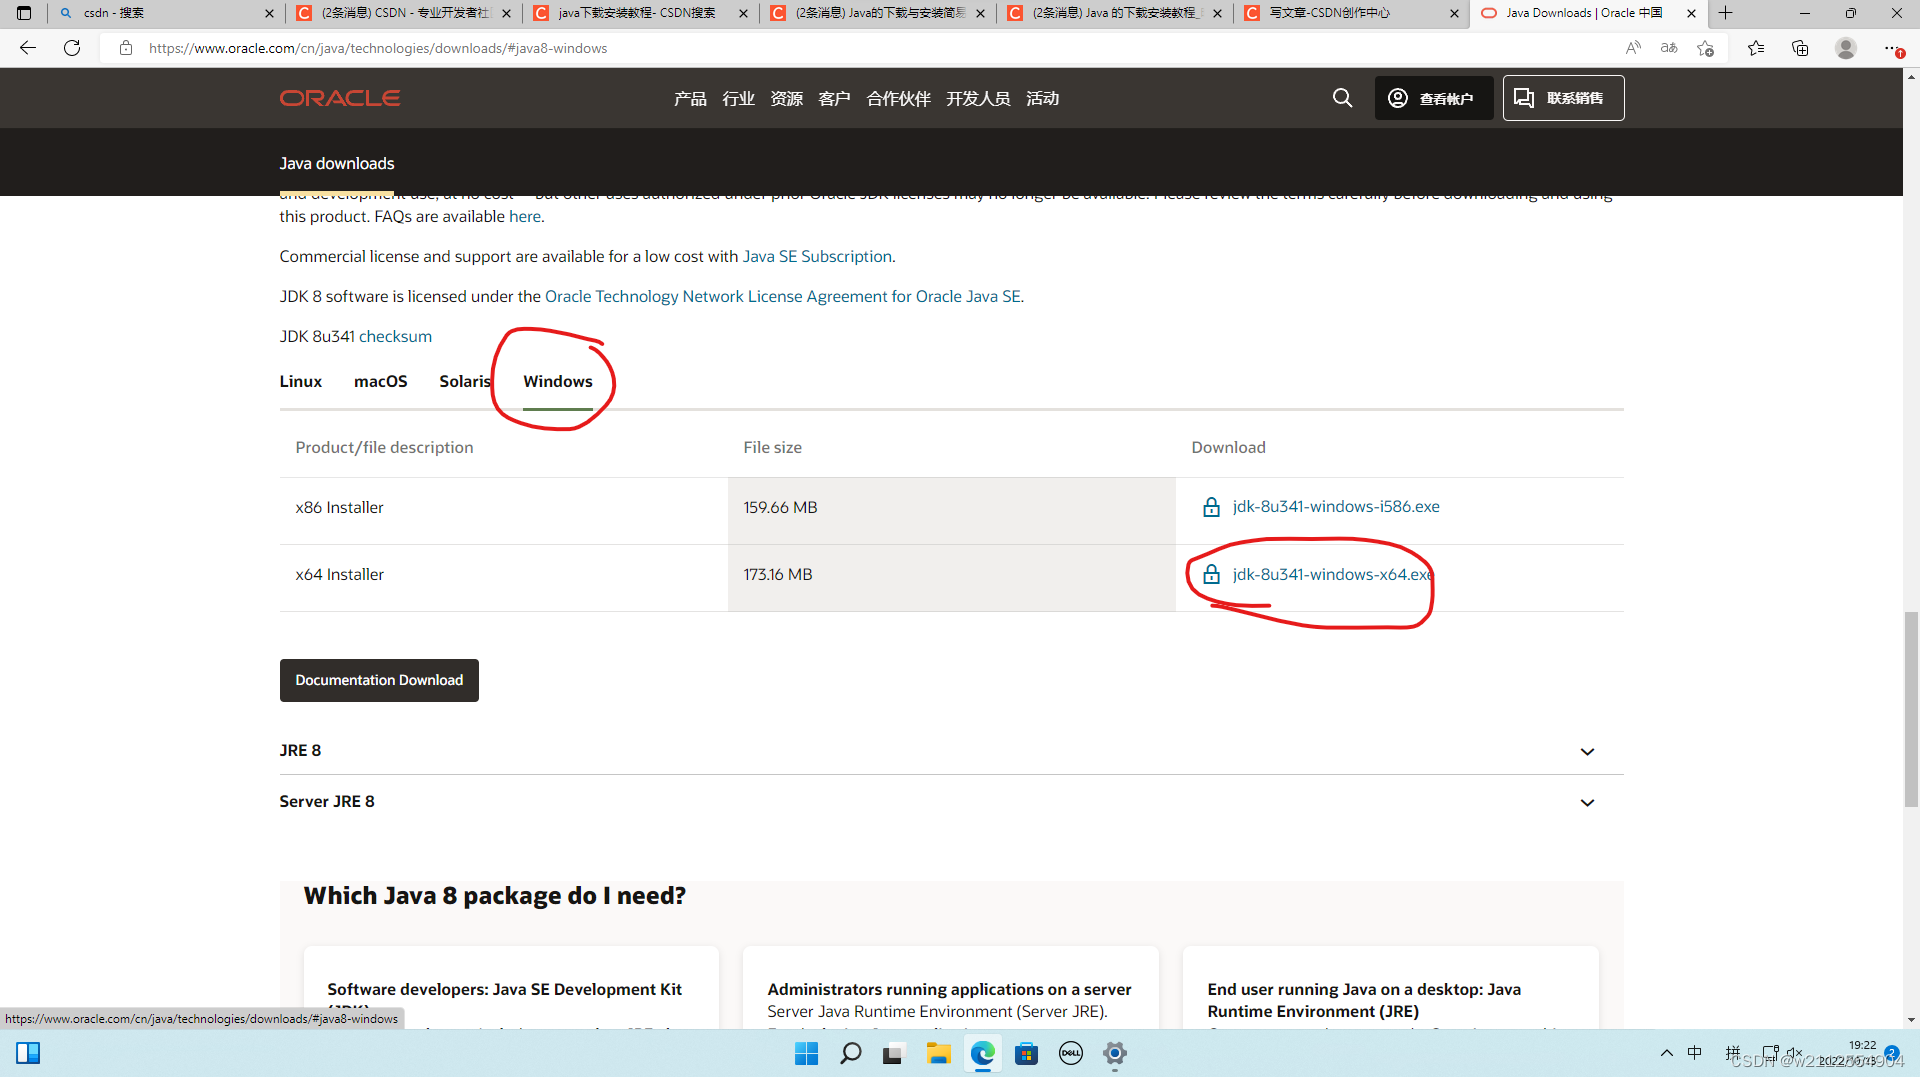
Task: Open widgets panel on taskbar
Action: (28, 1053)
